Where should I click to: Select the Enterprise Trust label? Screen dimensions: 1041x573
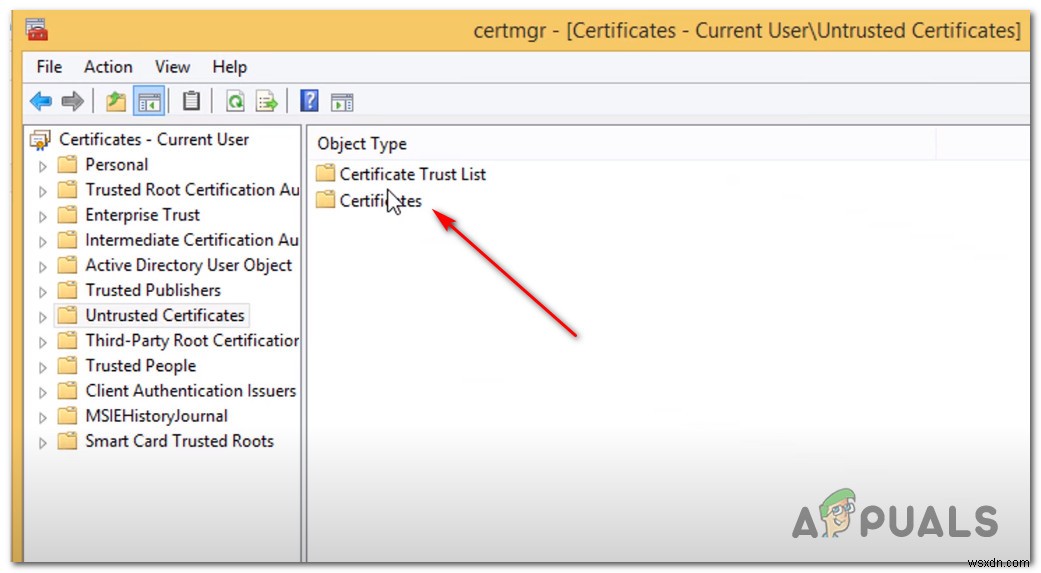tap(143, 215)
